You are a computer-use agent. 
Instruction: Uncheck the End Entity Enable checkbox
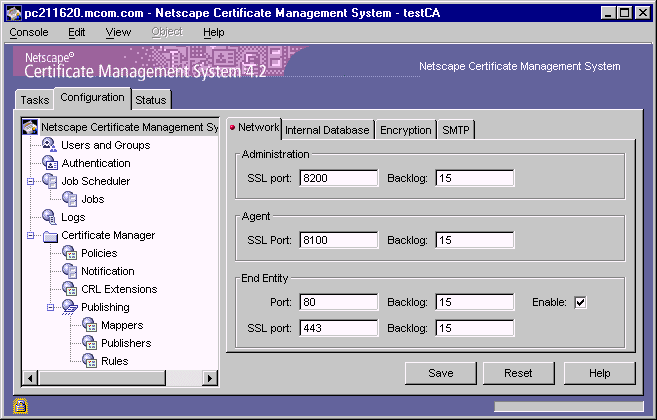[x=580, y=302]
